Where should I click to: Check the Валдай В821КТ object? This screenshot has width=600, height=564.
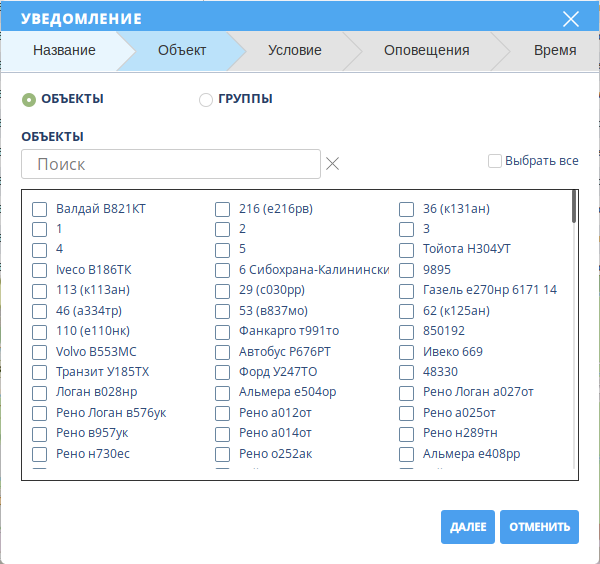point(40,209)
